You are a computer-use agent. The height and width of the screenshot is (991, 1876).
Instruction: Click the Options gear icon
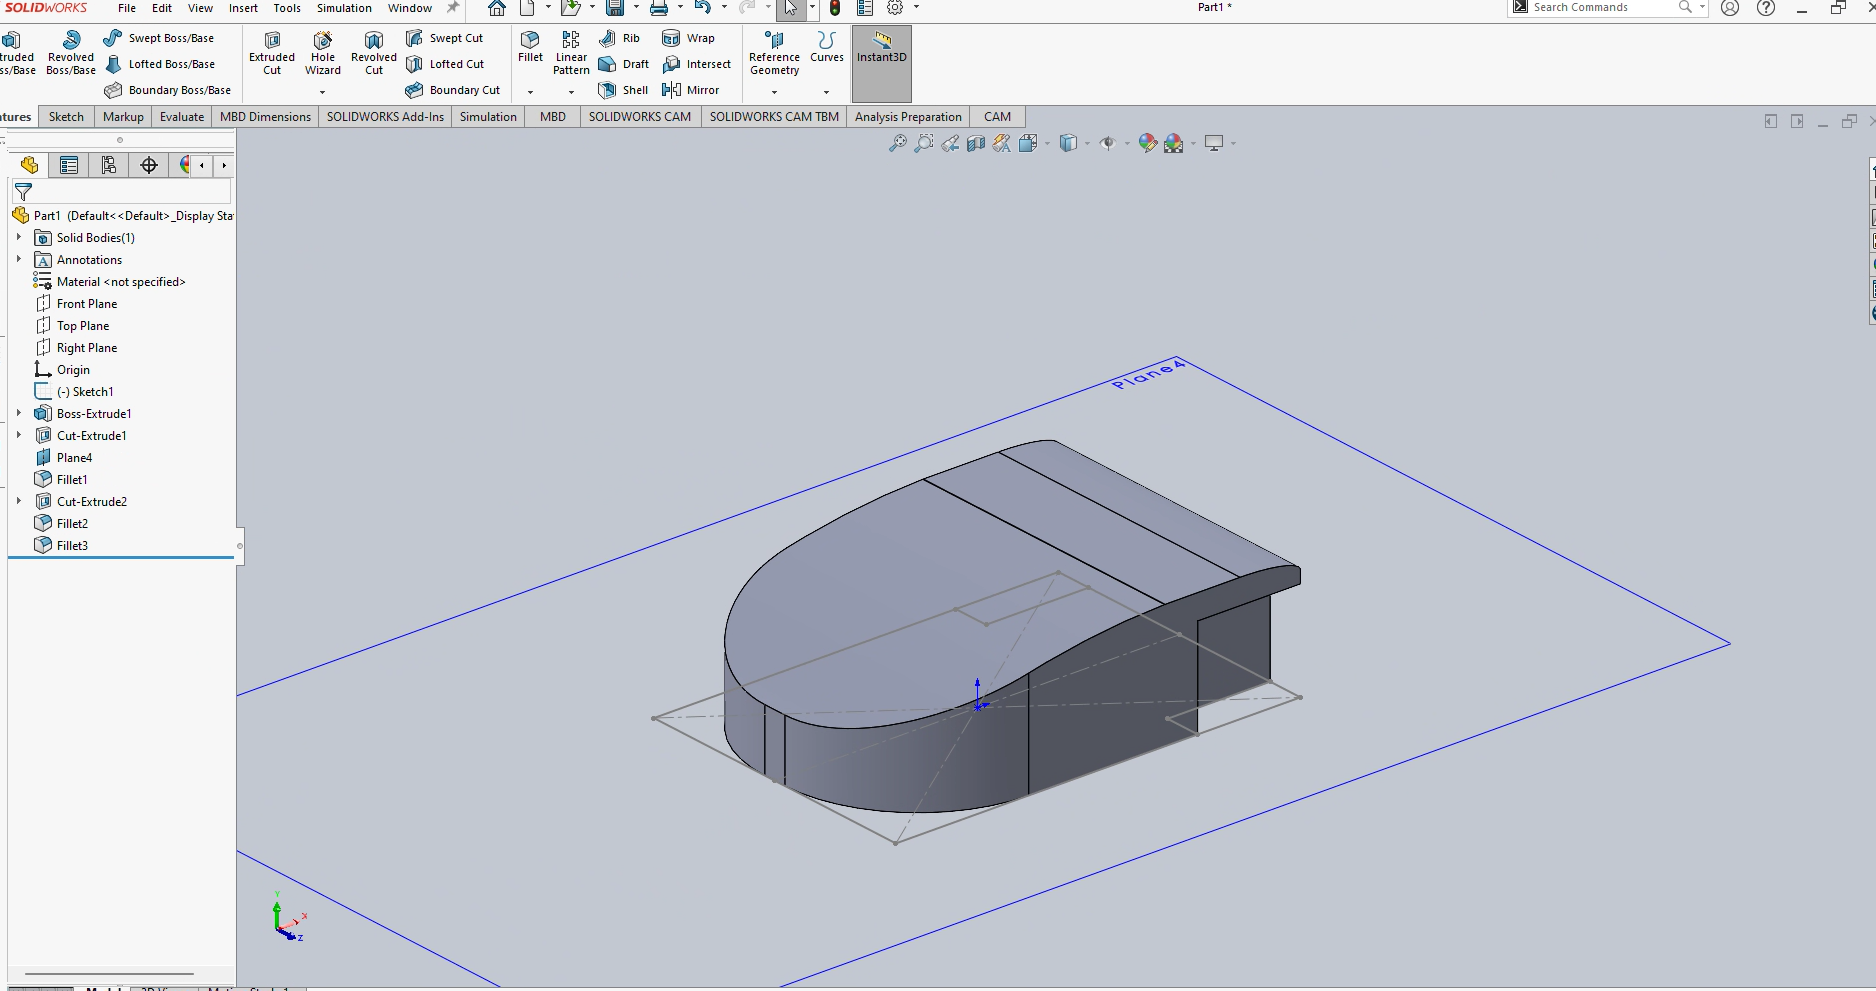[x=895, y=8]
